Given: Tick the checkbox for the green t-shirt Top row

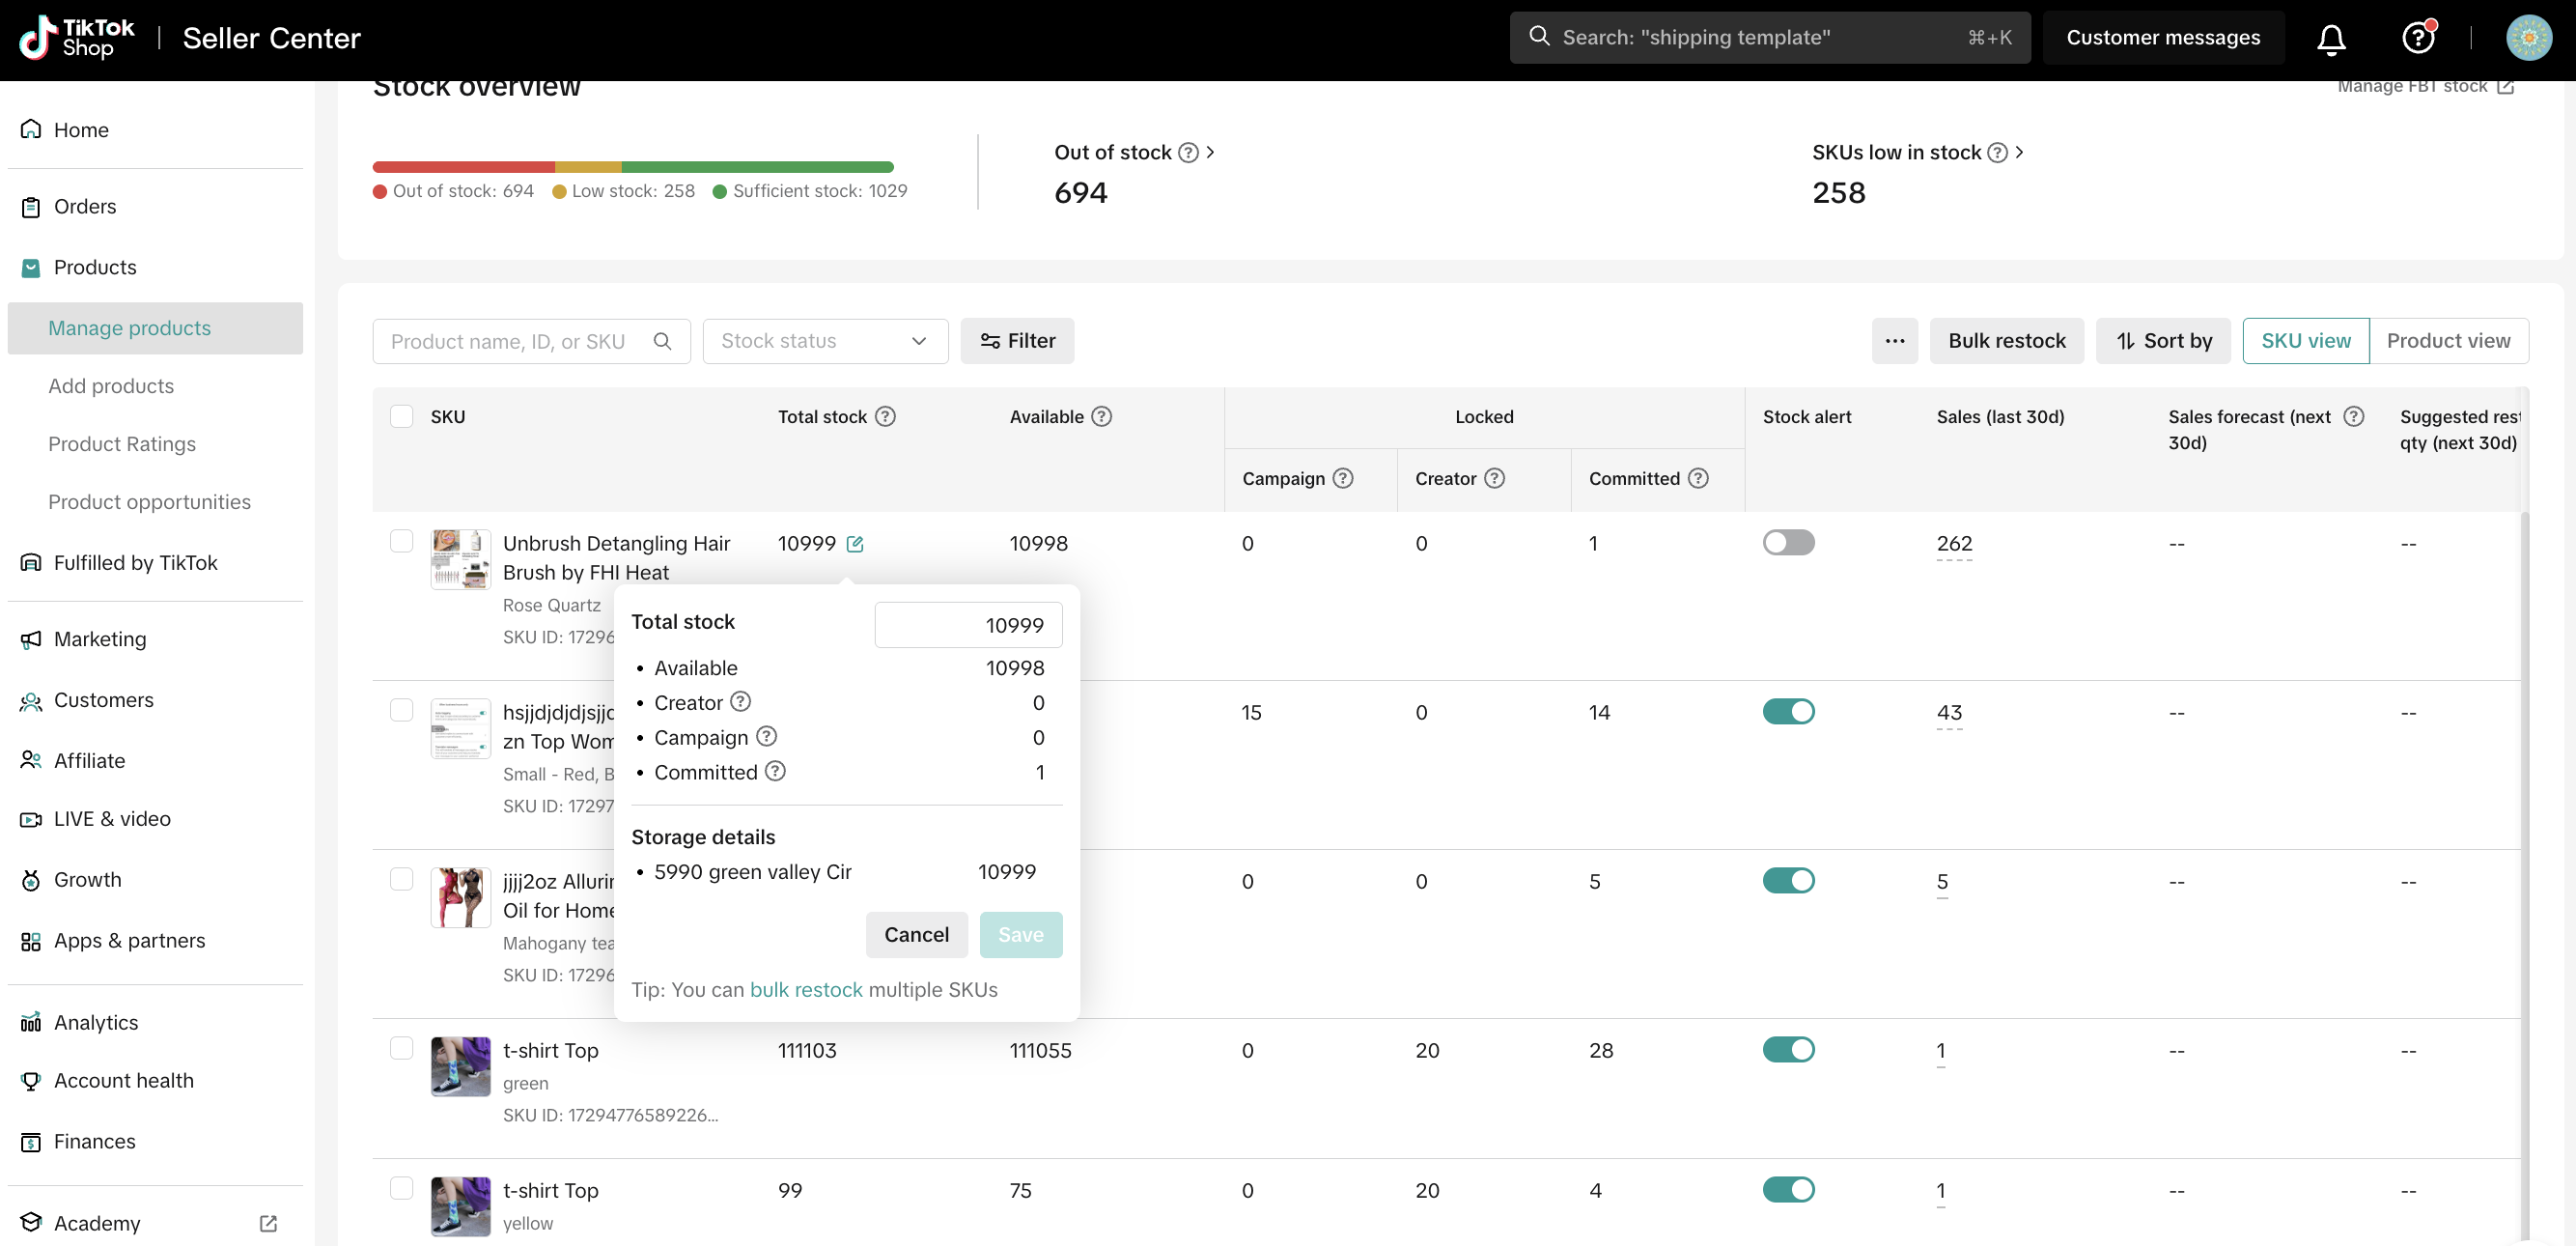Looking at the screenshot, I should [401, 1048].
